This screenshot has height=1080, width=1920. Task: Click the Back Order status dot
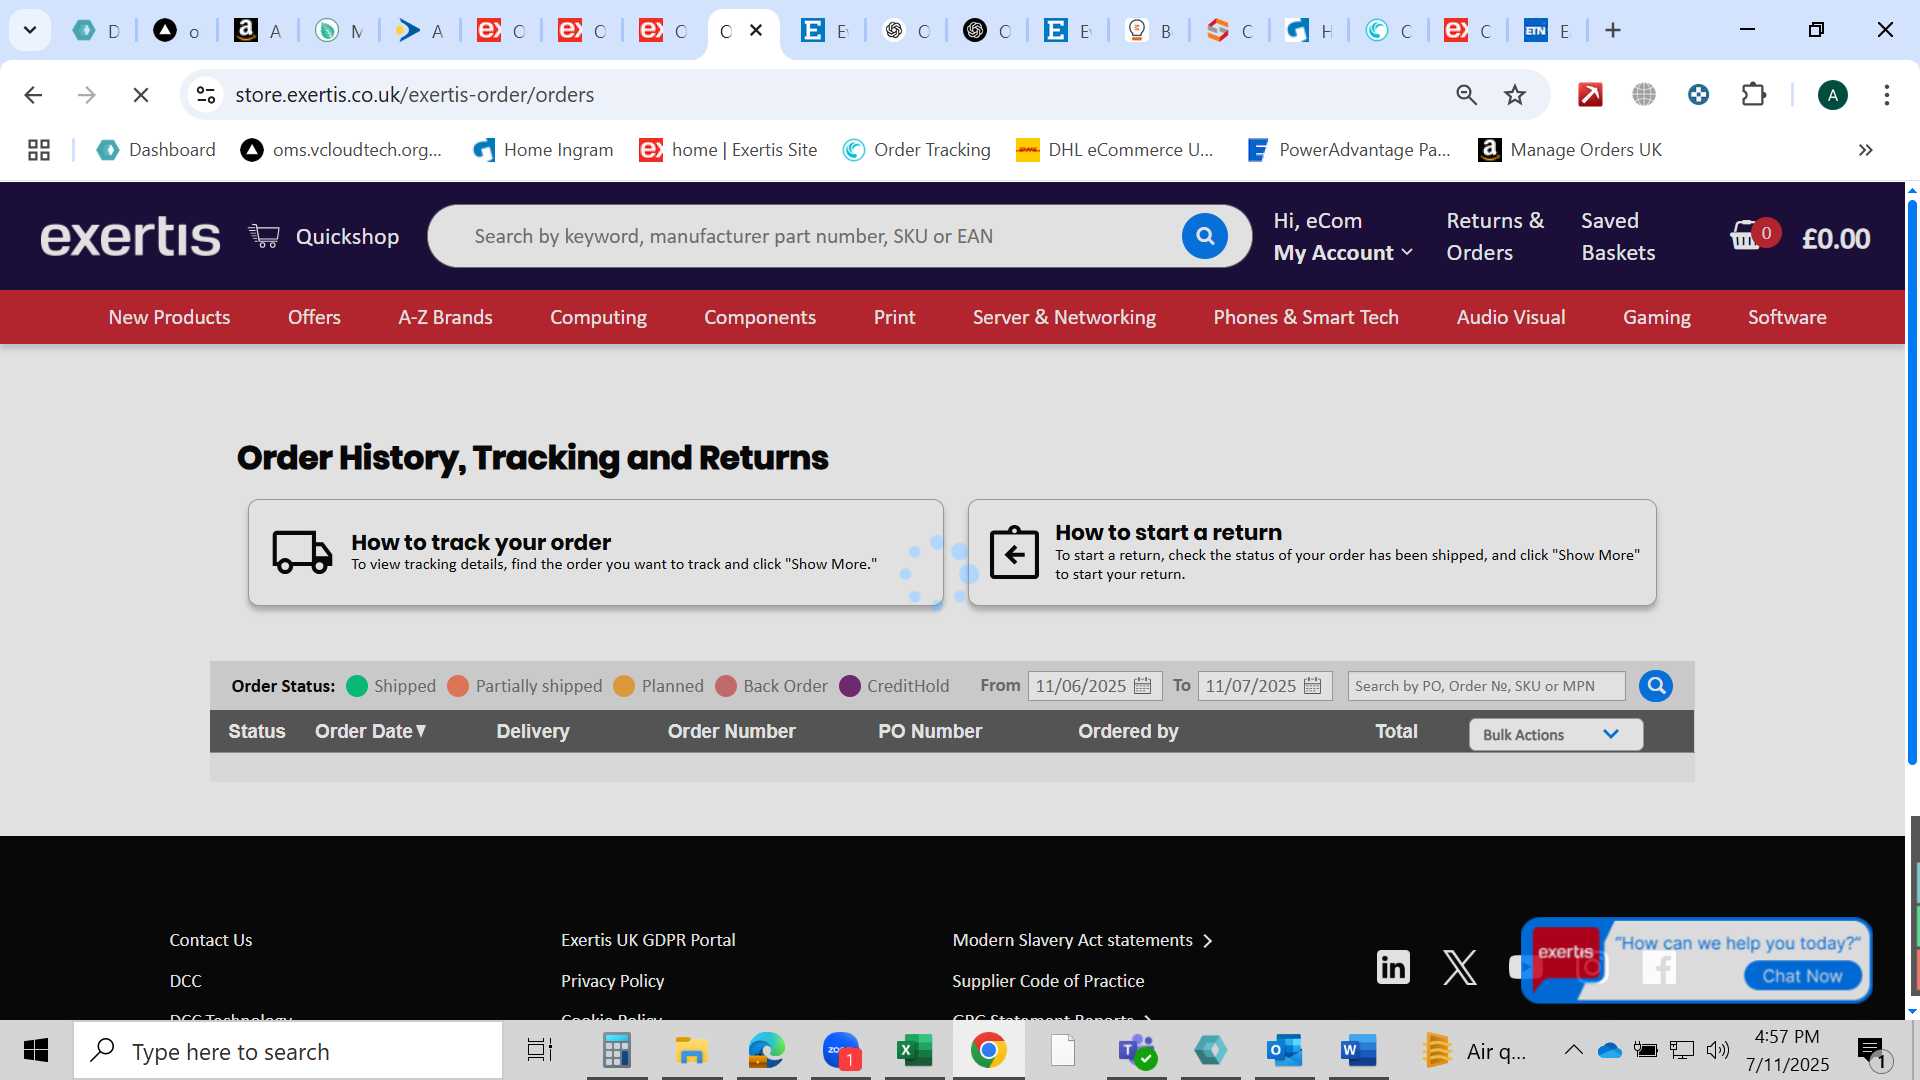click(726, 686)
